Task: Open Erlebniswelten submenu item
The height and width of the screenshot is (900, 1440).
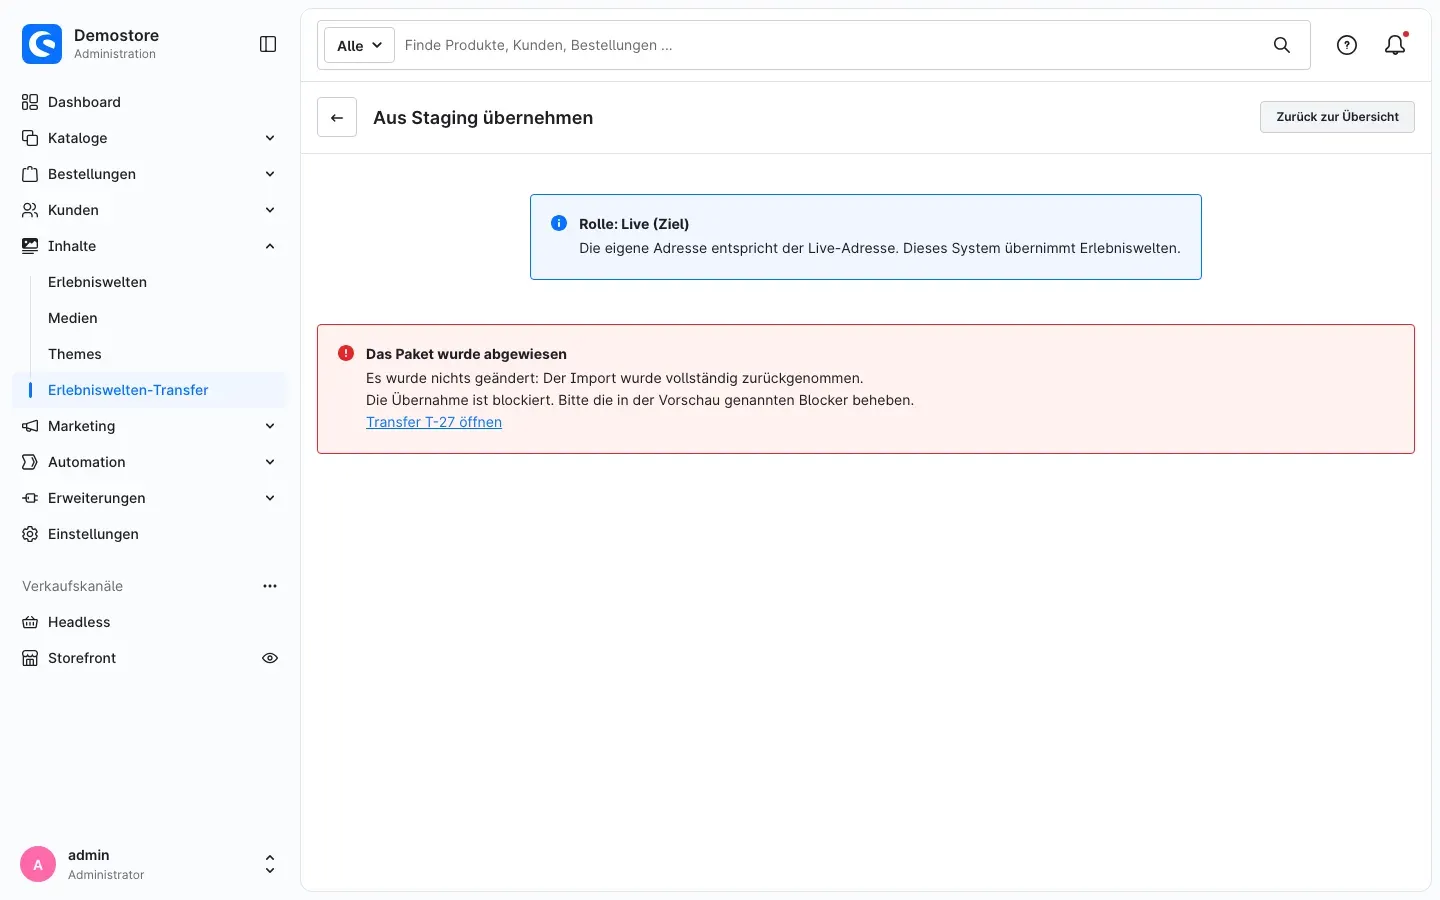Action: tap(98, 282)
